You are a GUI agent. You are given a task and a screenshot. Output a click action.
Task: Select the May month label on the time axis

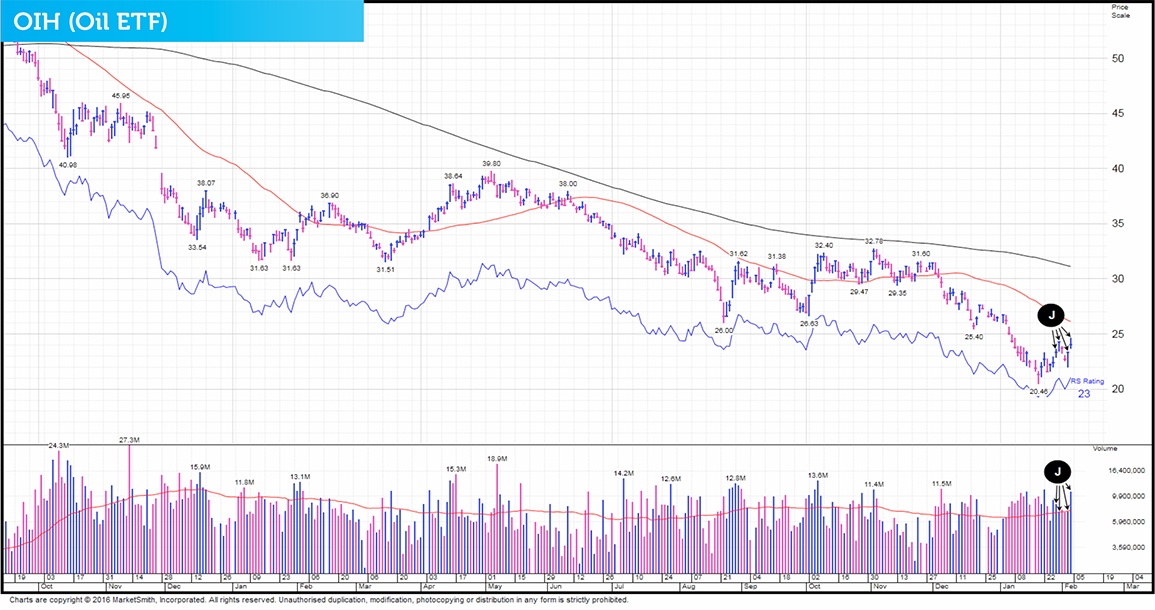pos(494,587)
